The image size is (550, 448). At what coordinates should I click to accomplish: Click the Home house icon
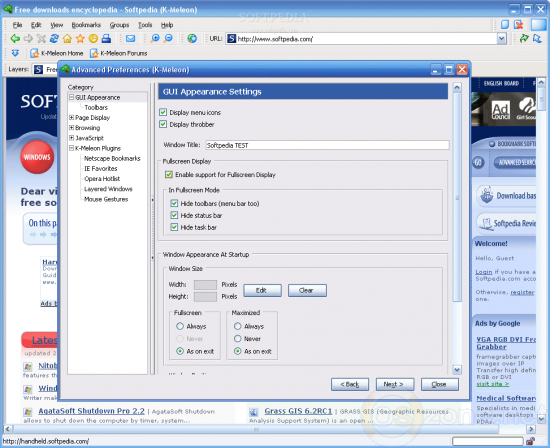[67, 39]
